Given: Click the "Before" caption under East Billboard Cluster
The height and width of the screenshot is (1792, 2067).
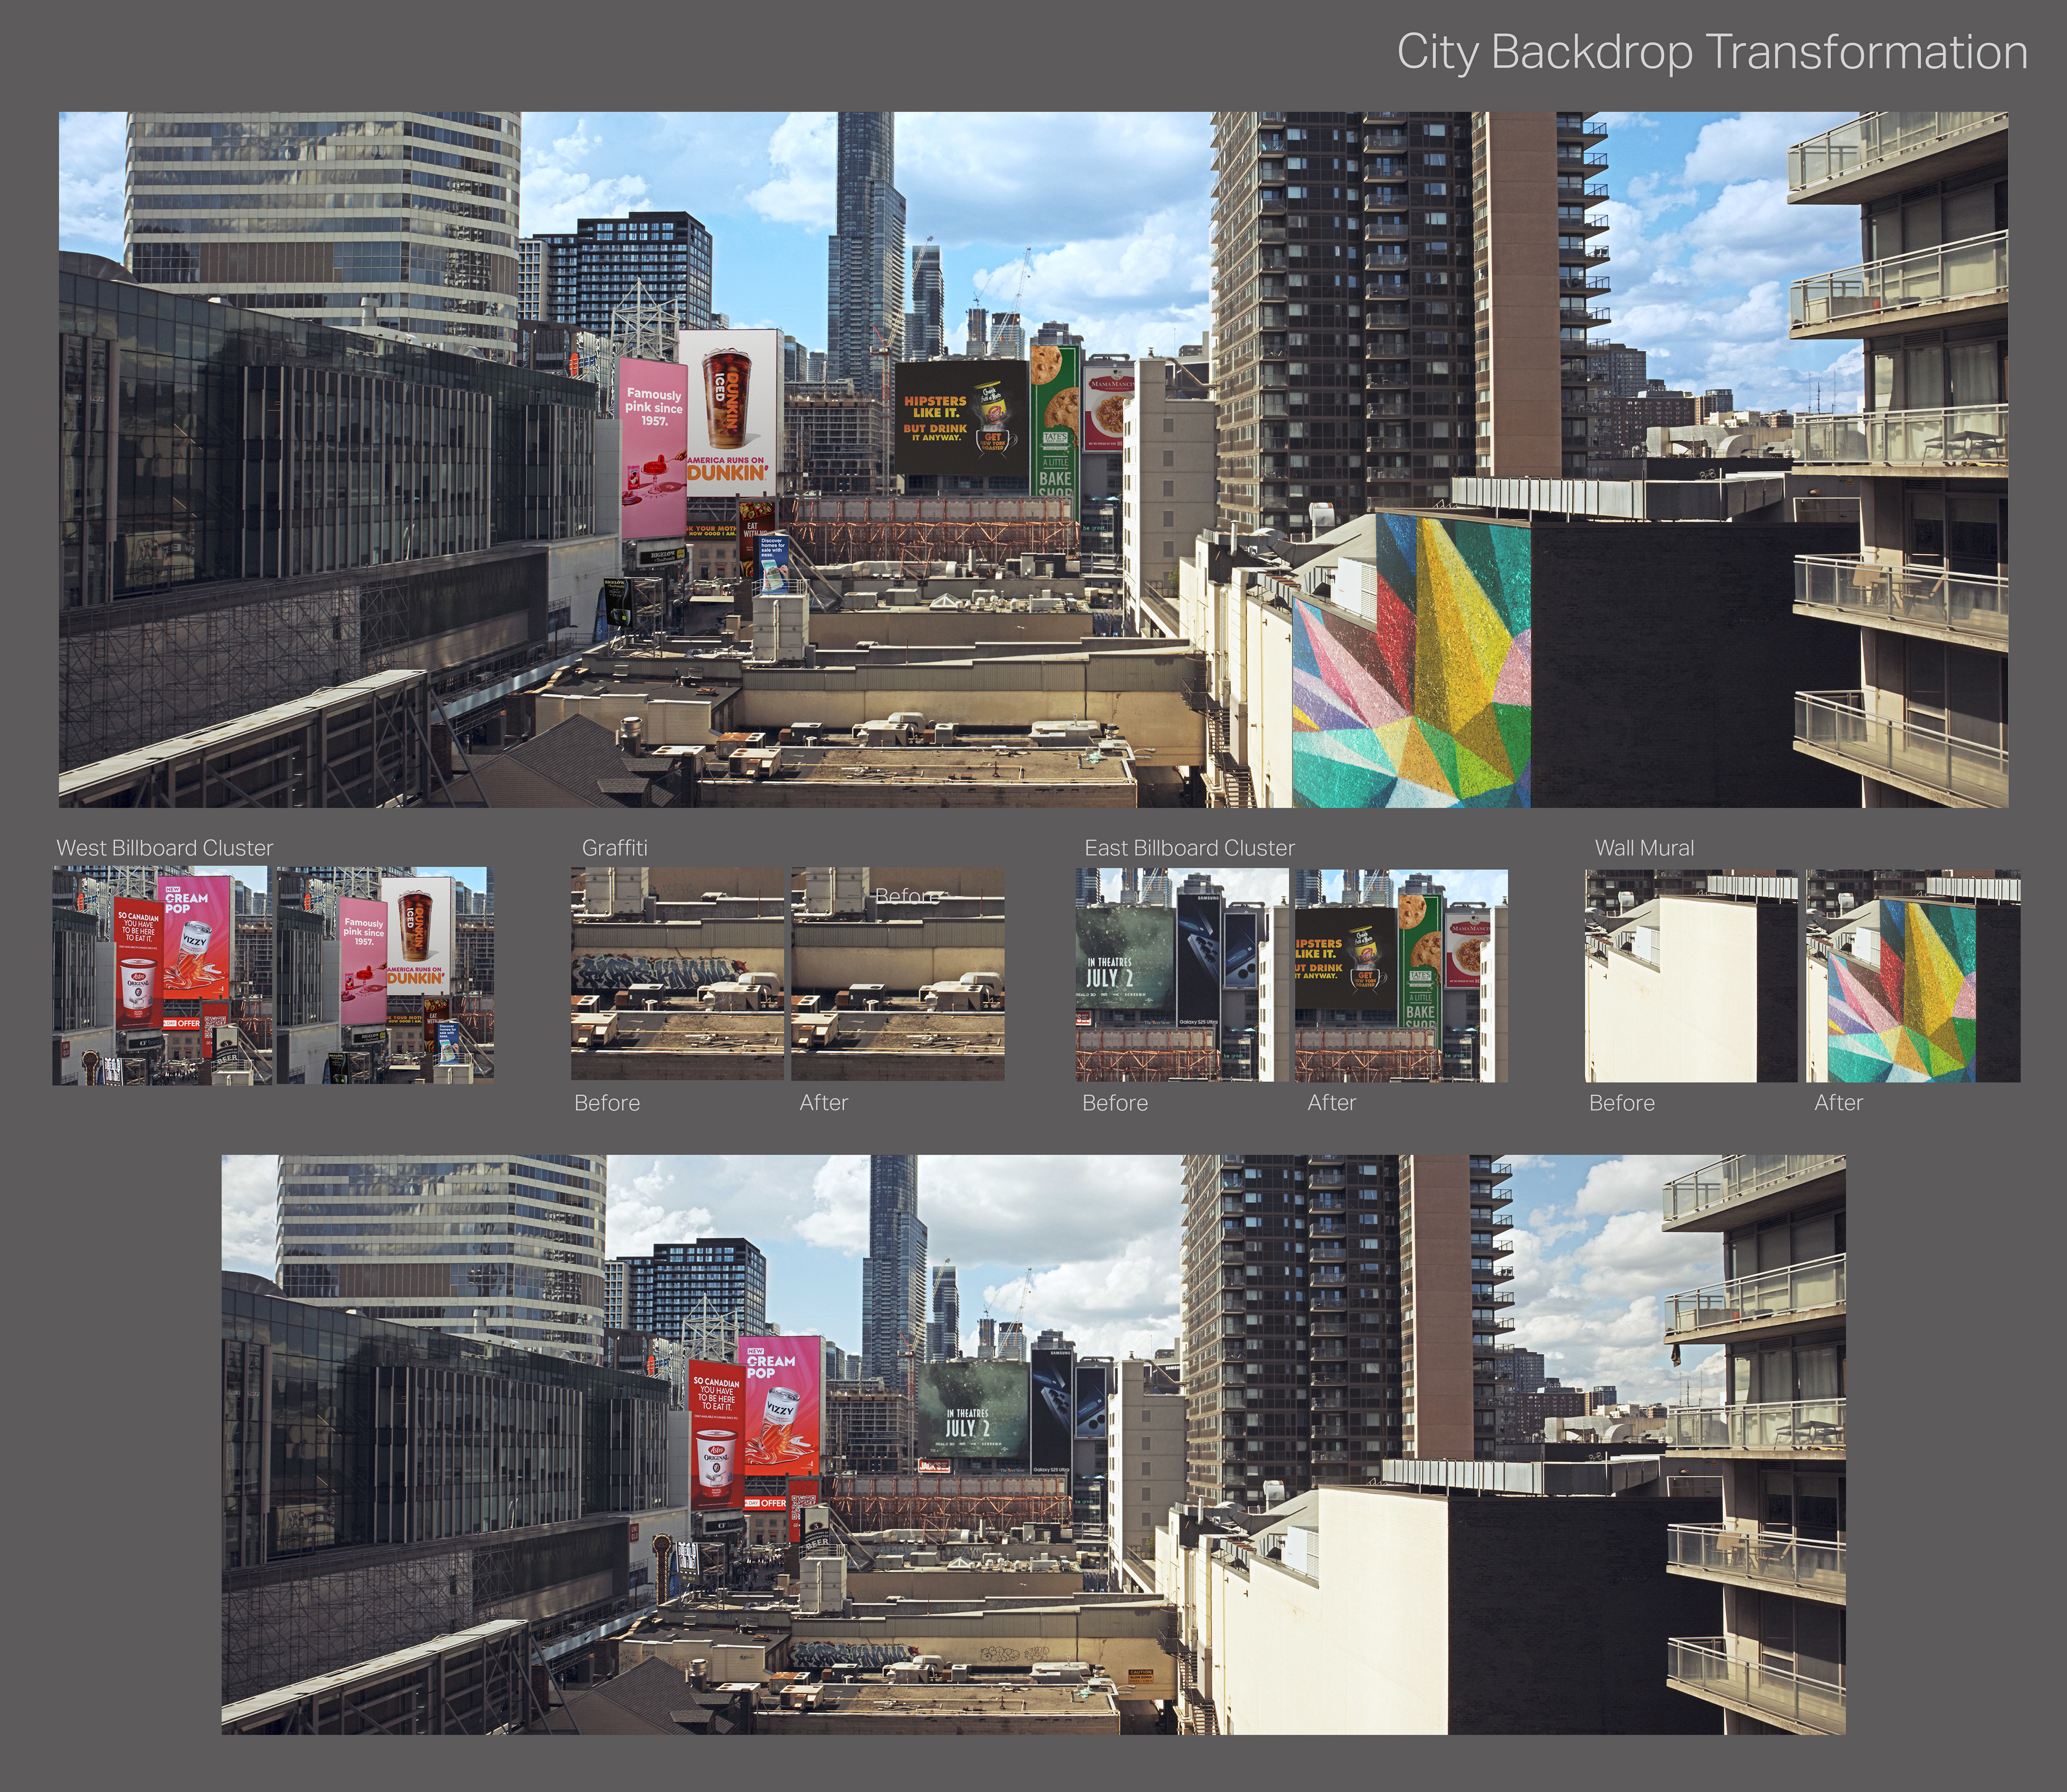Looking at the screenshot, I should 1115,1103.
